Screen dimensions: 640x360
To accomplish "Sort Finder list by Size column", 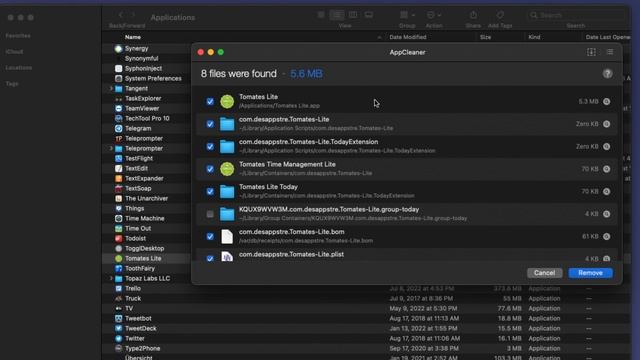I will [485, 37].
